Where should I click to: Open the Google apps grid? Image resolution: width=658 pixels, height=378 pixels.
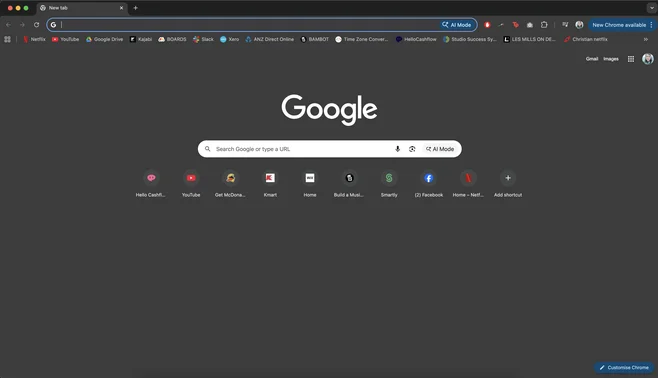click(x=631, y=59)
